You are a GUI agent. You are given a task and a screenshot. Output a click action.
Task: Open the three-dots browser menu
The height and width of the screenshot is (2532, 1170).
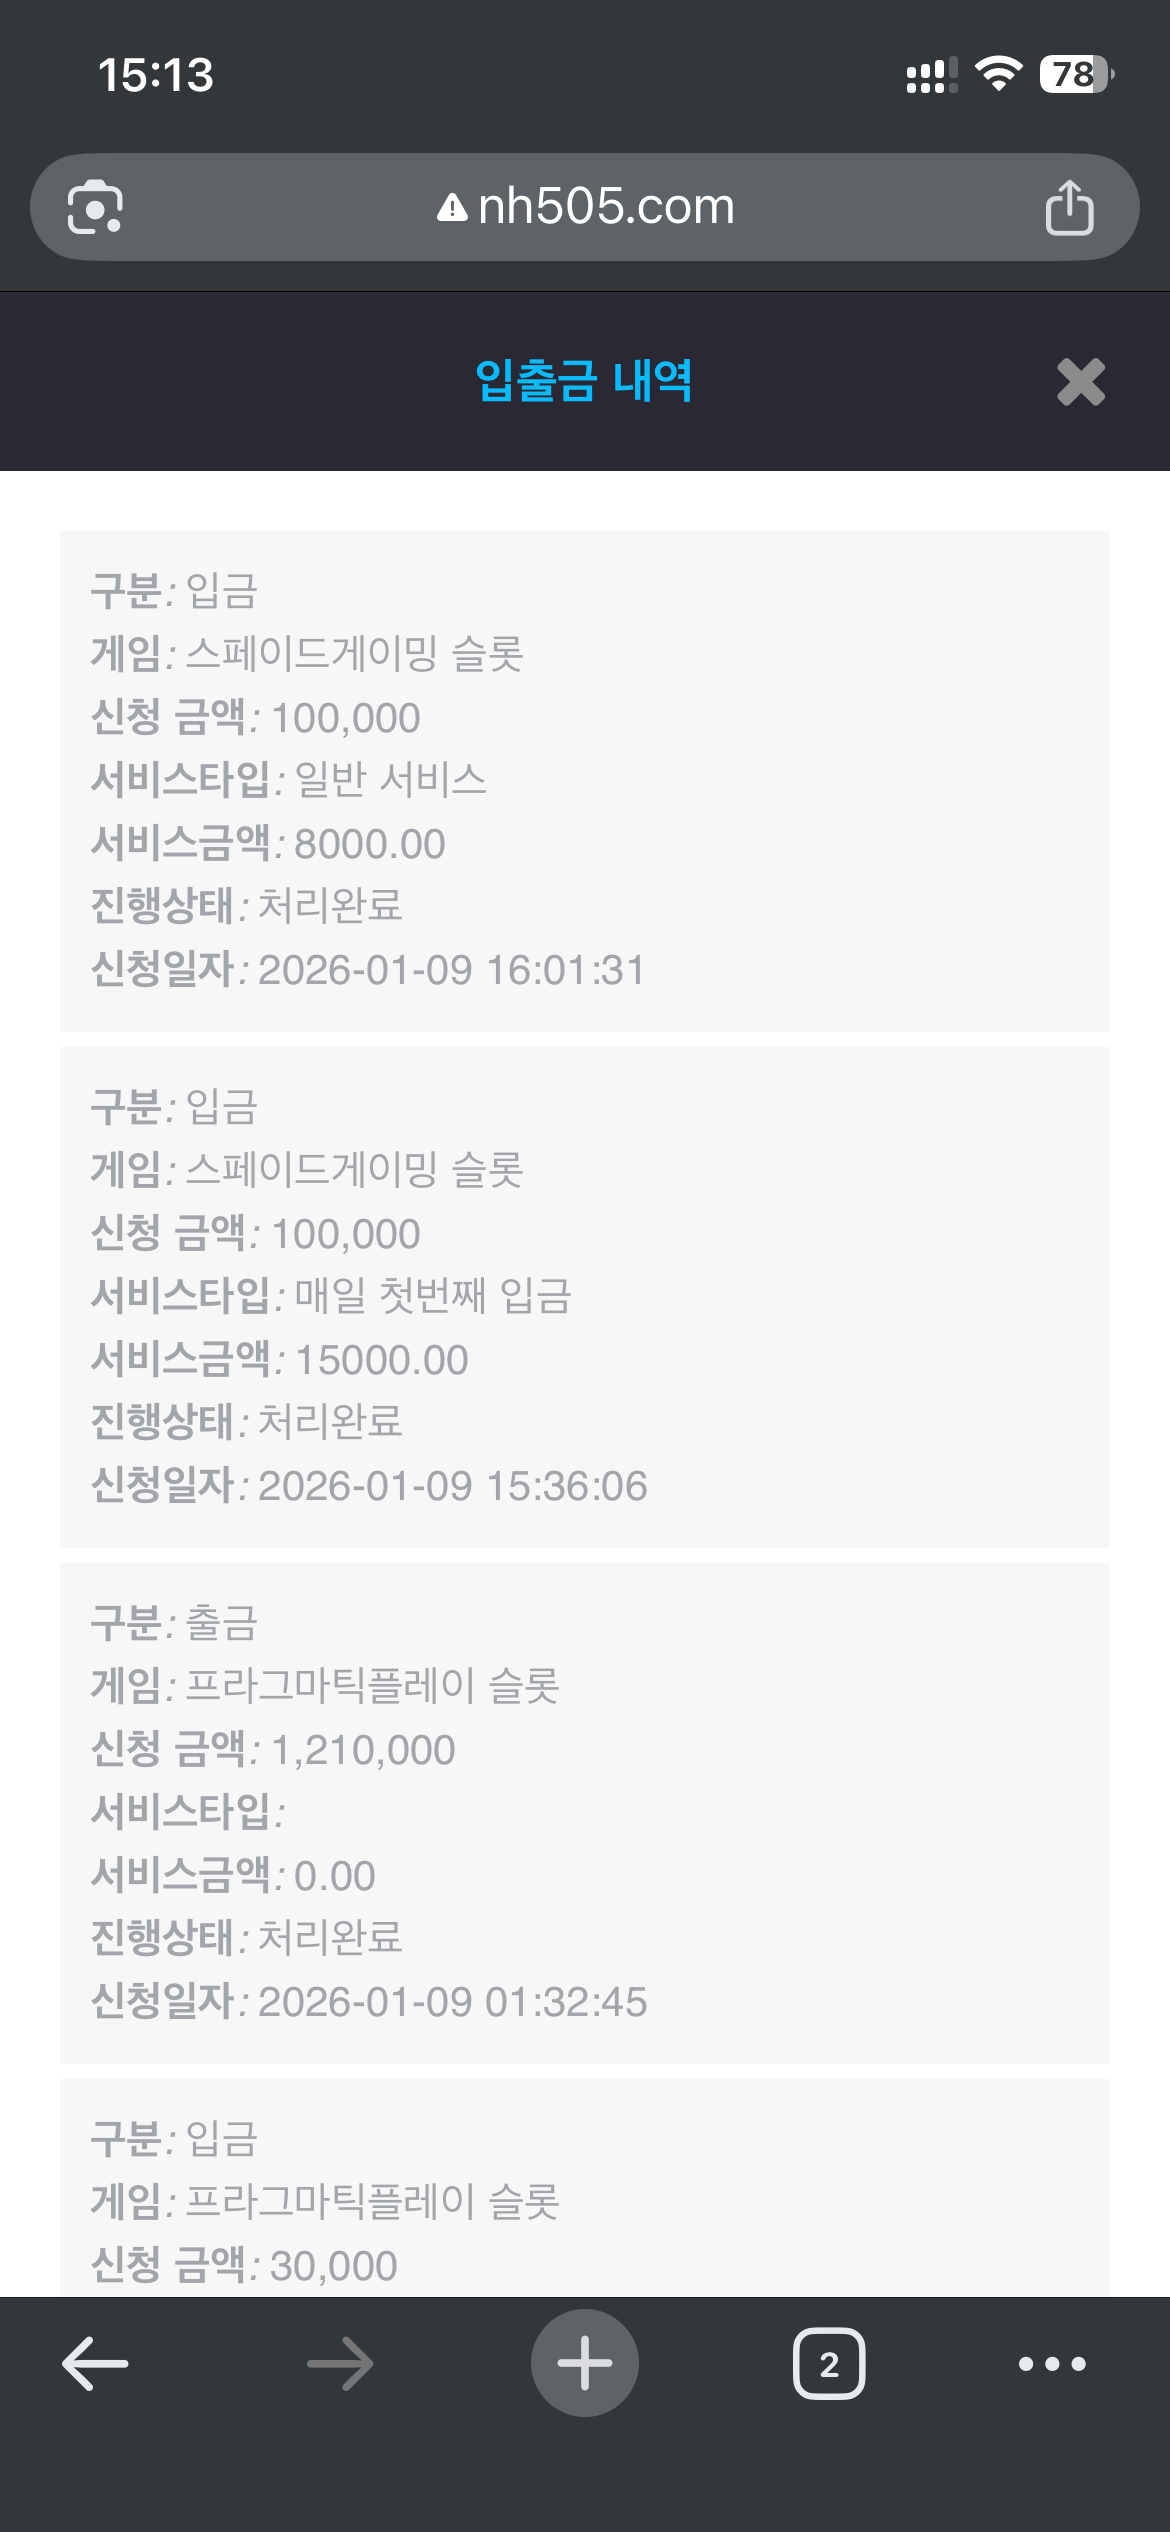point(1052,2364)
